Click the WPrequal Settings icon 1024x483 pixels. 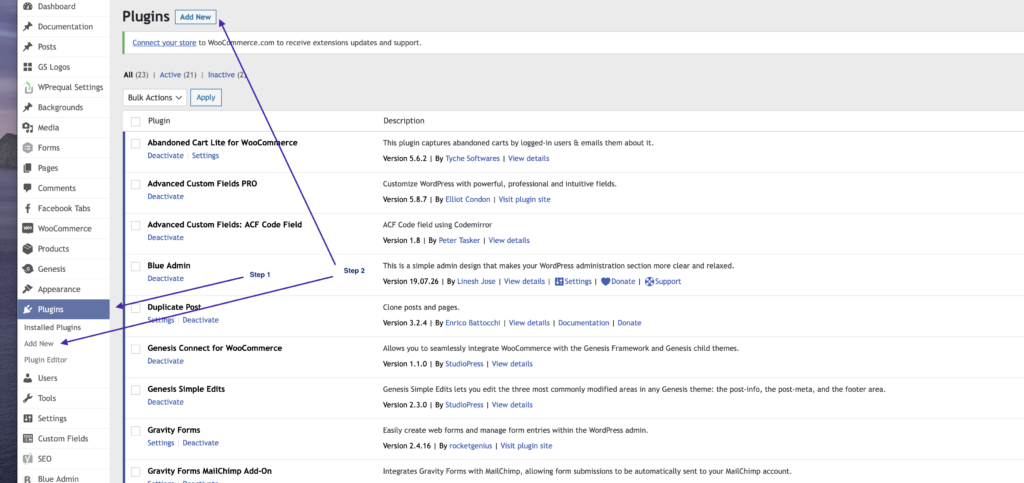point(27,87)
